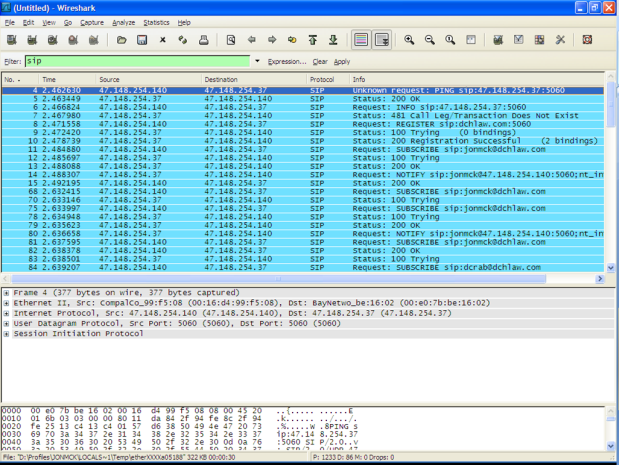Open help lifebuoy icon
619x465 pixels.
click(587, 40)
